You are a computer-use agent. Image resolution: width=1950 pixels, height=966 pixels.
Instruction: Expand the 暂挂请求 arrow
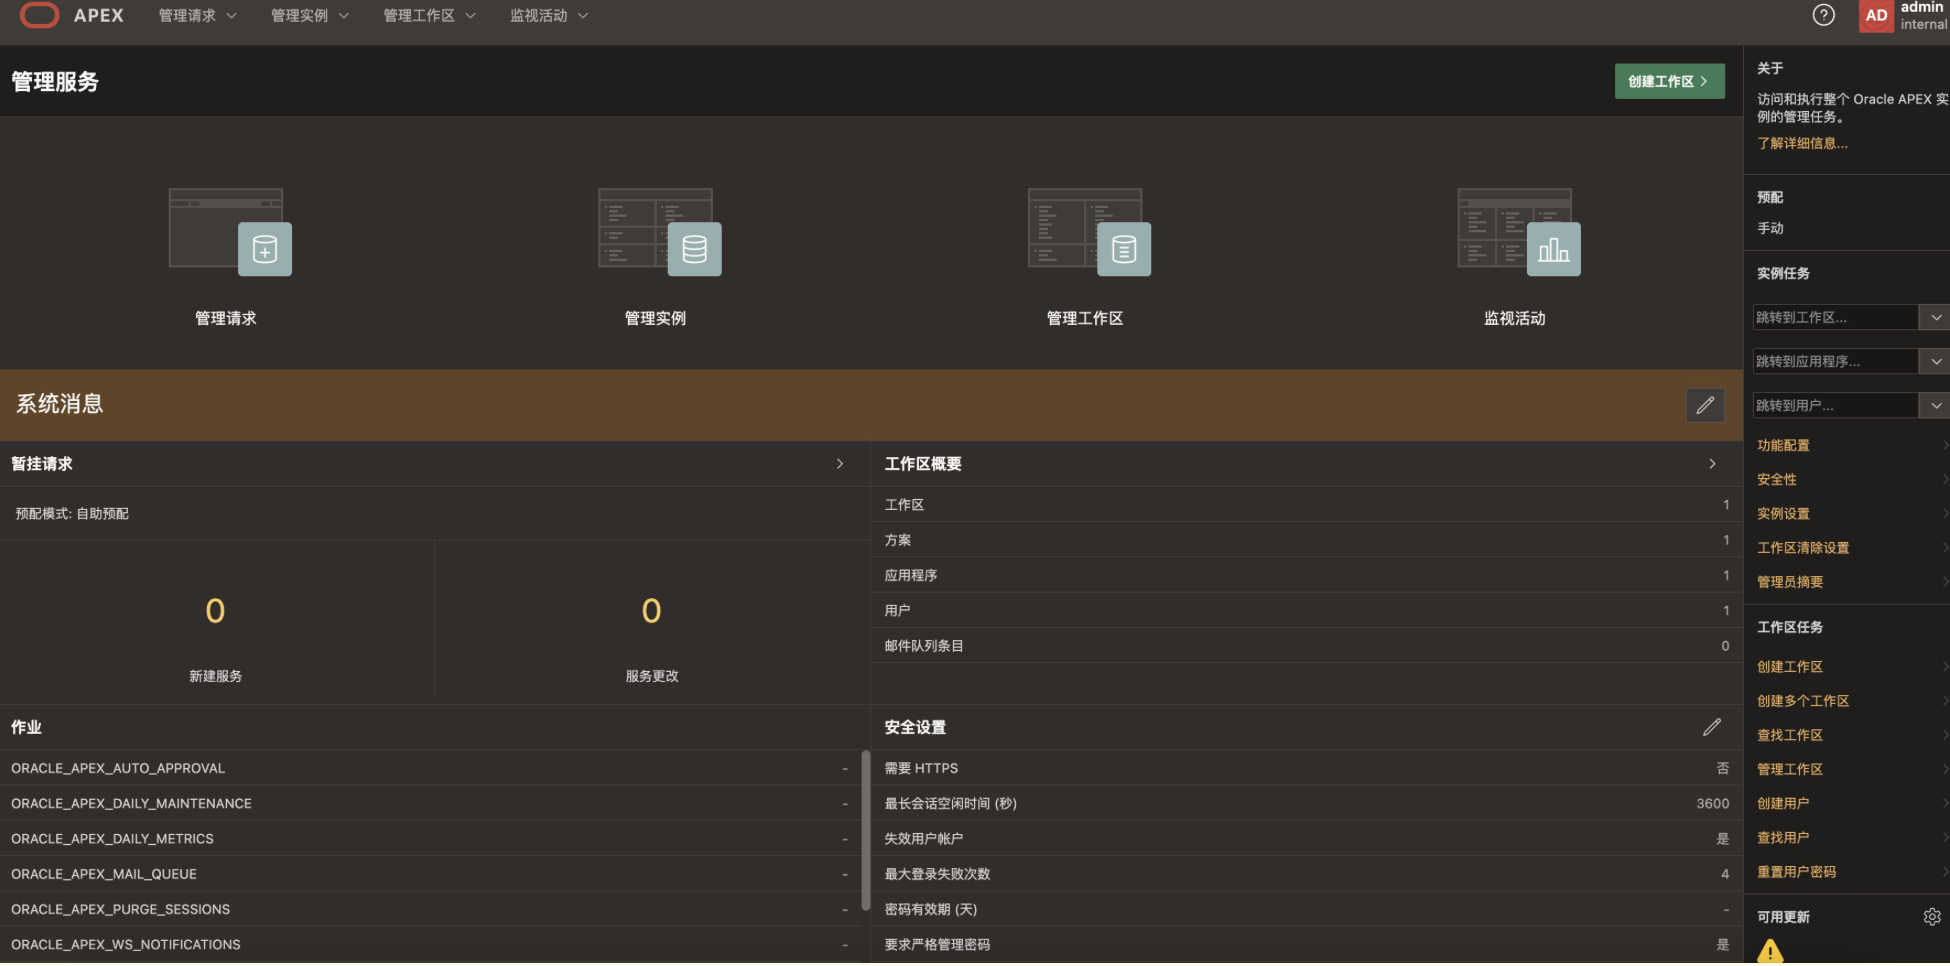coord(840,464)
